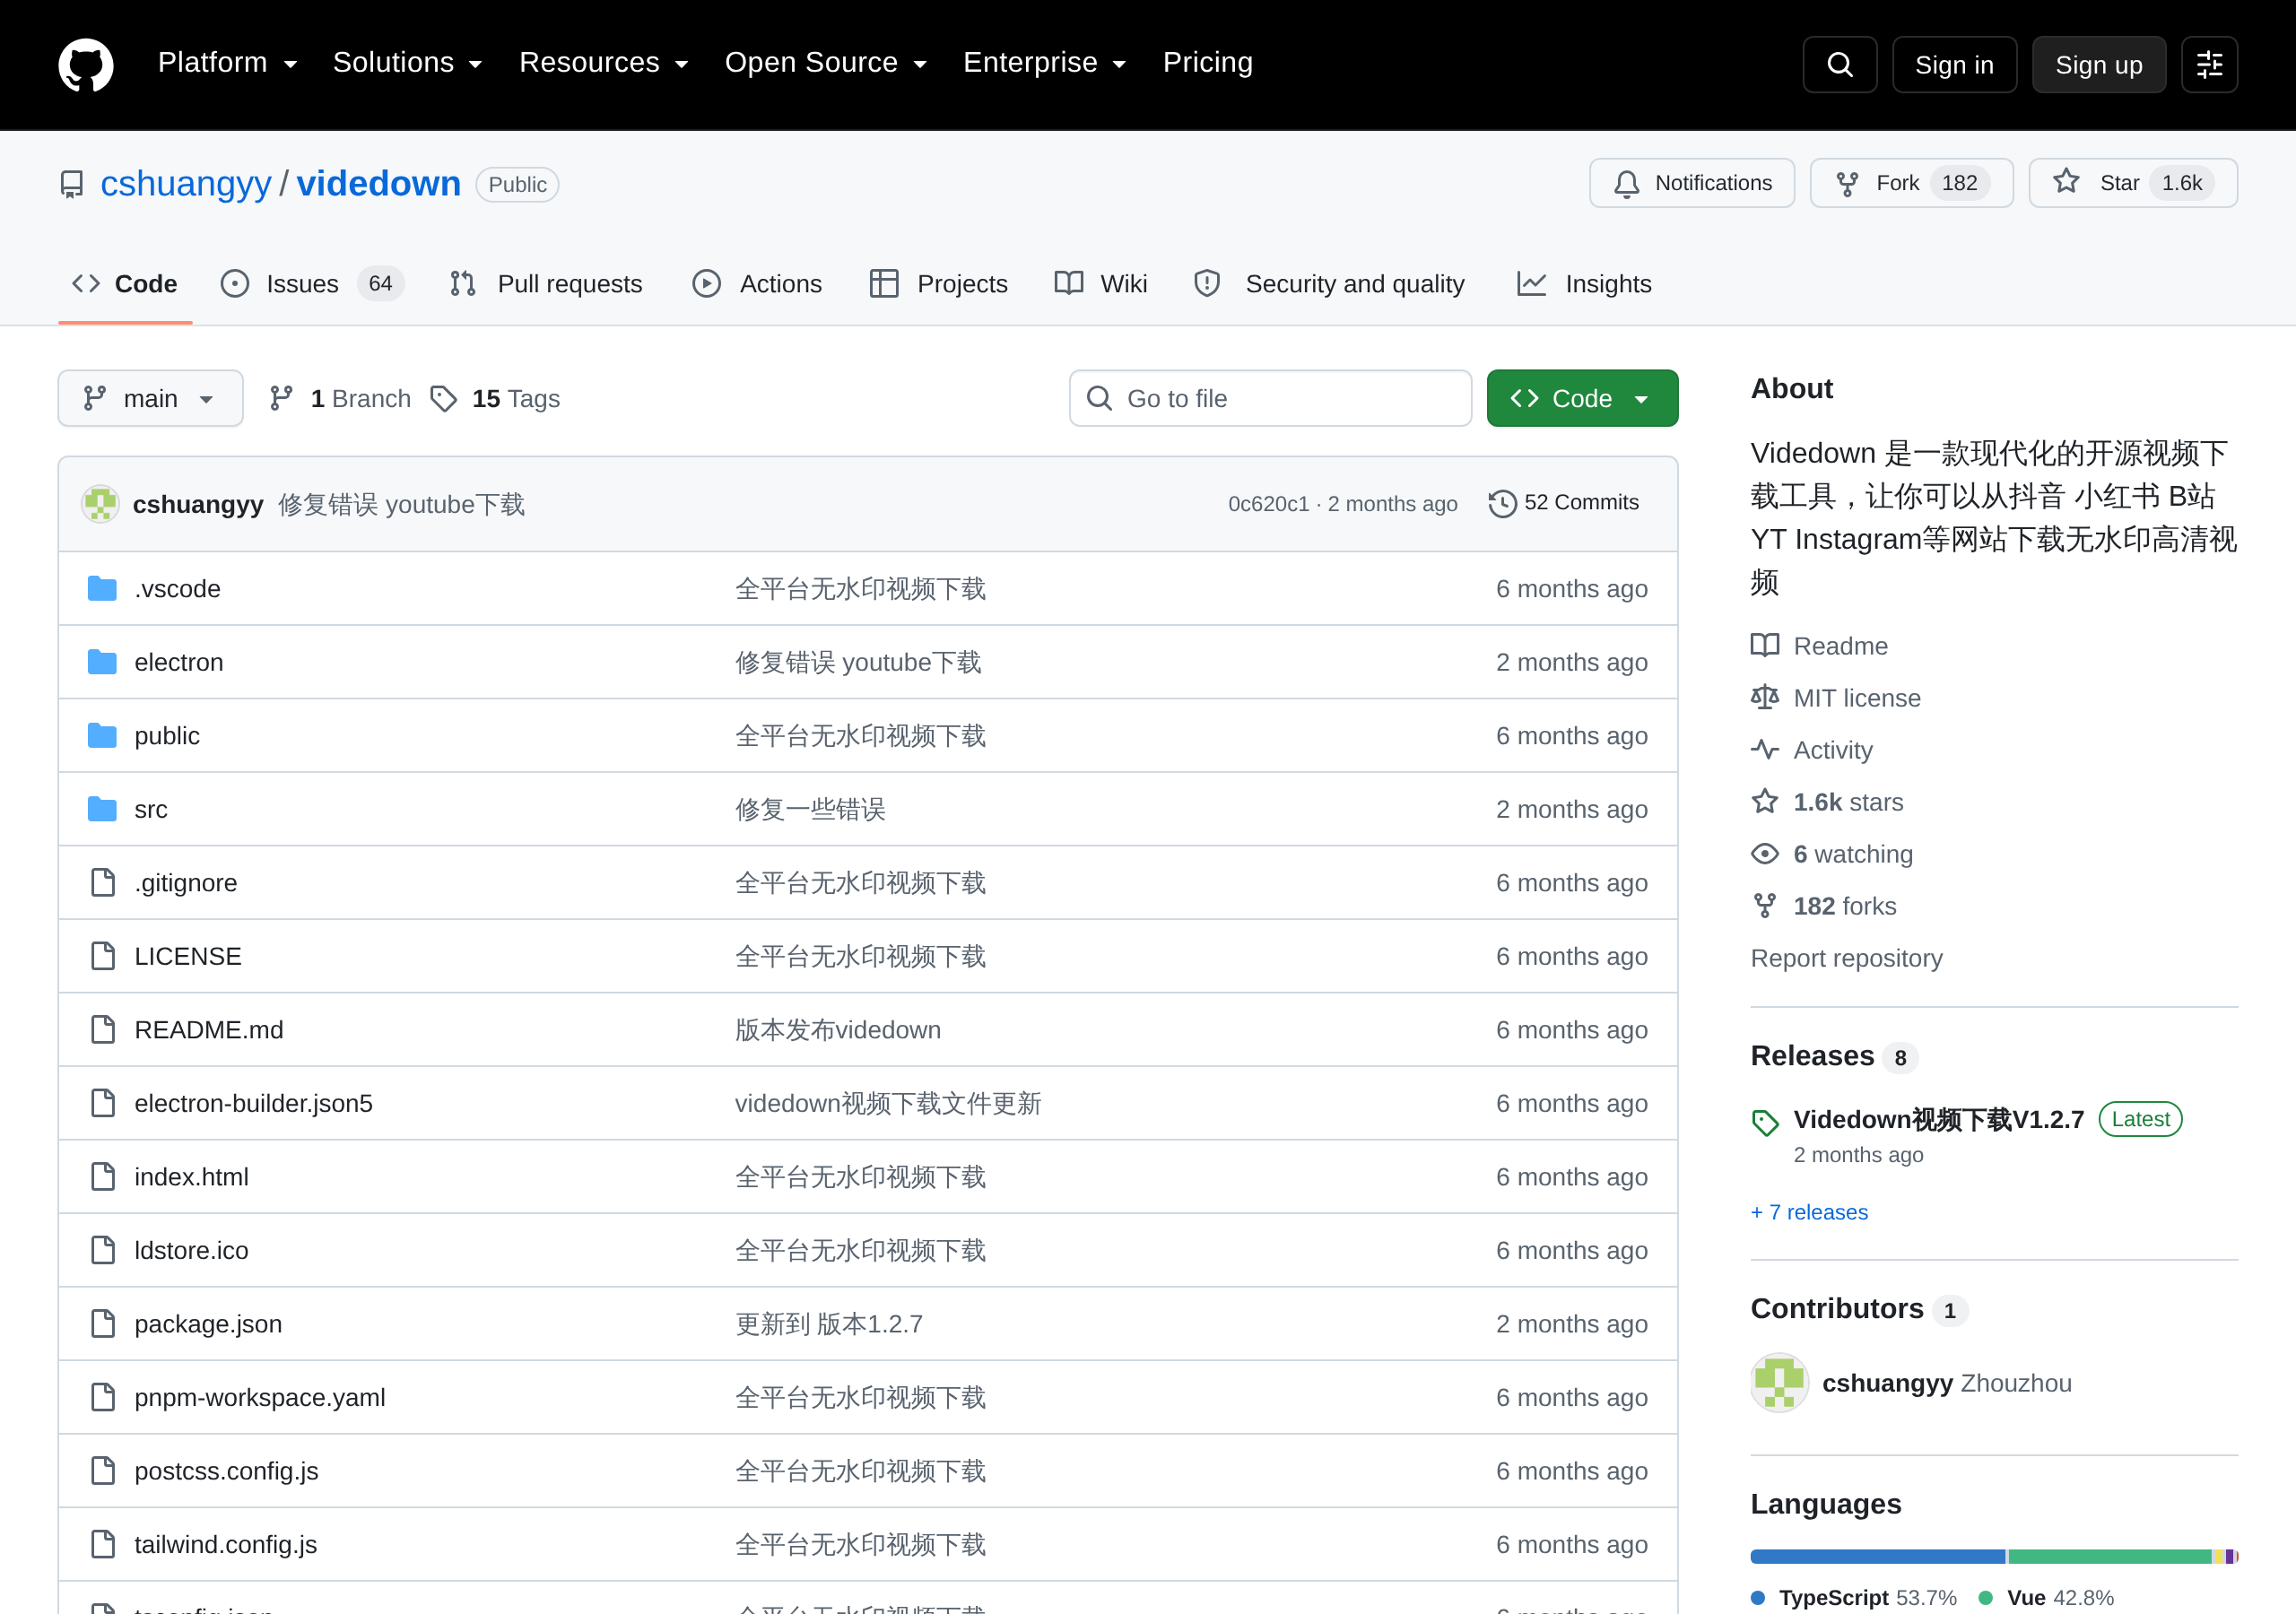The height and width of the screenshot is (1614, 2296).
Task: Open the GitHub homepage logo
Action: coord(86,64)
